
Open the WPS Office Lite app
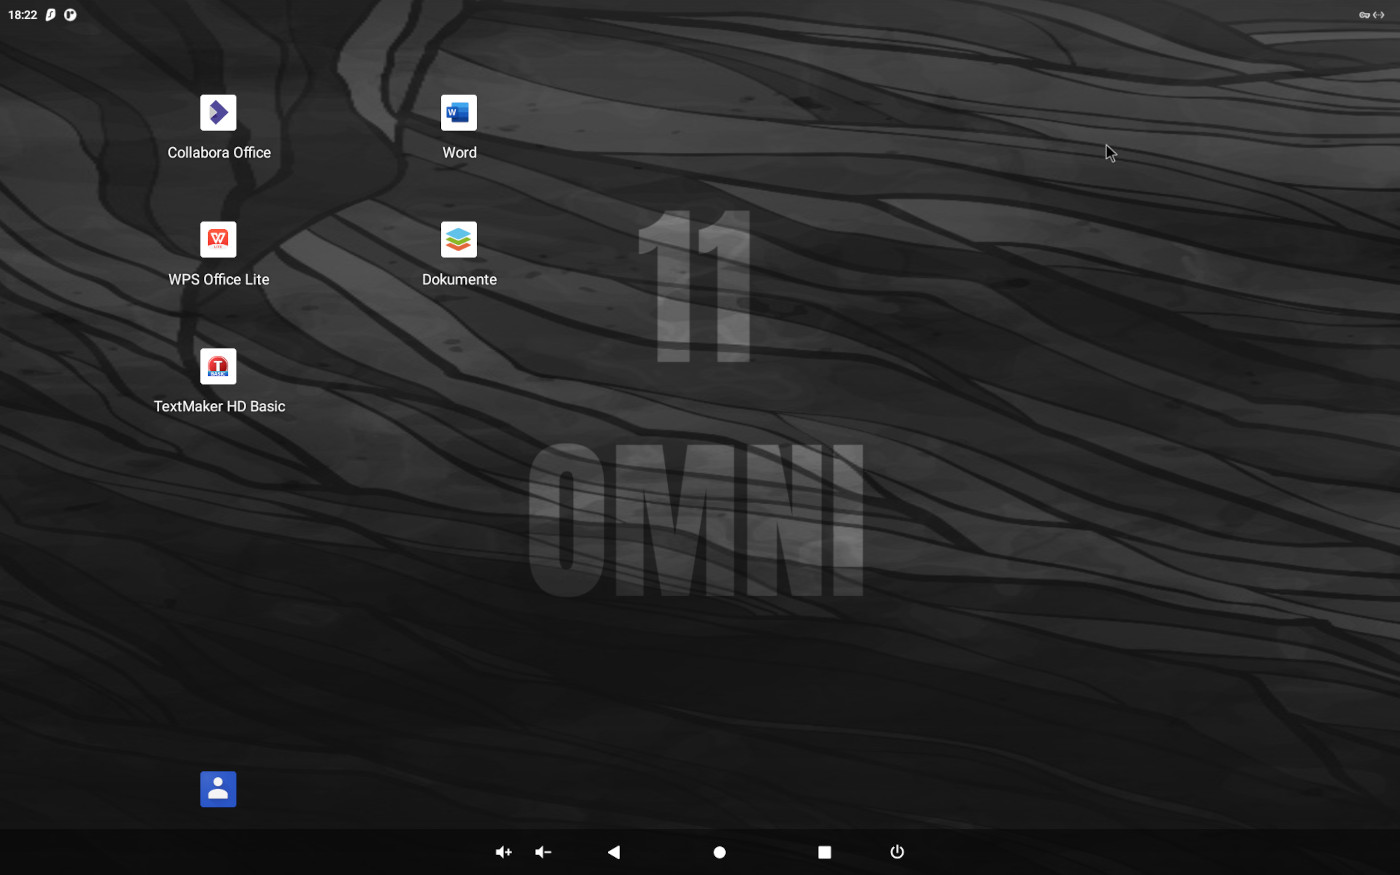(218, 240)
